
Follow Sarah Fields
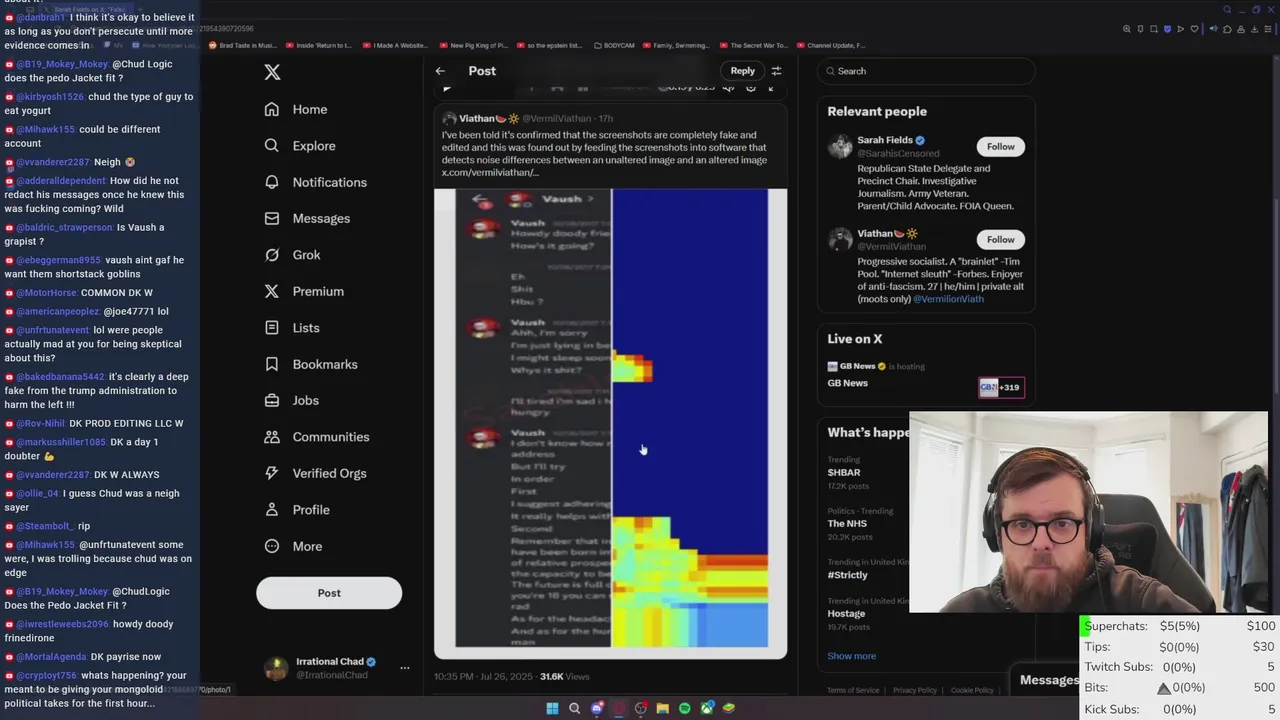1001,146
